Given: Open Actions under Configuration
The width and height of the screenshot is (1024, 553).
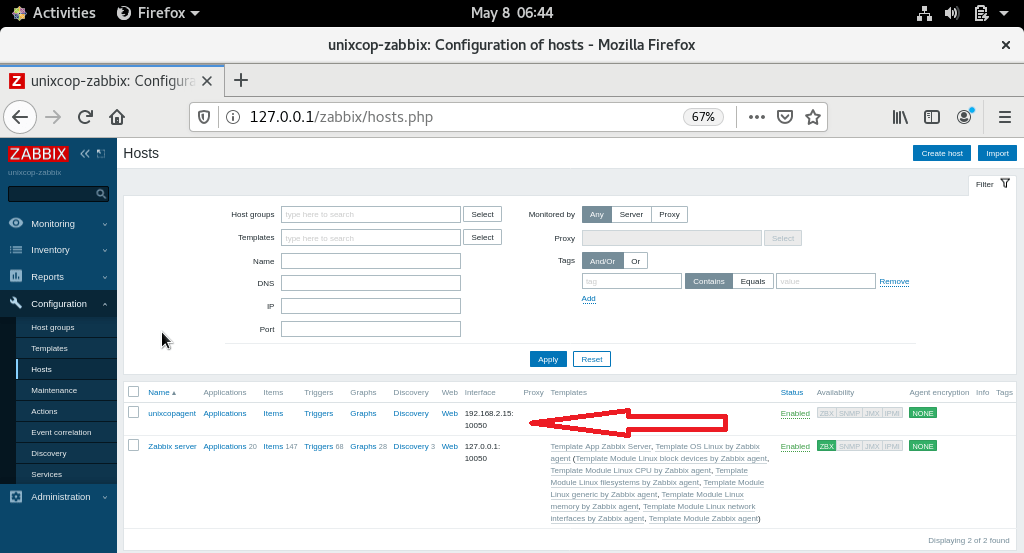Looking at the screenshot, I should pos(44,411).
